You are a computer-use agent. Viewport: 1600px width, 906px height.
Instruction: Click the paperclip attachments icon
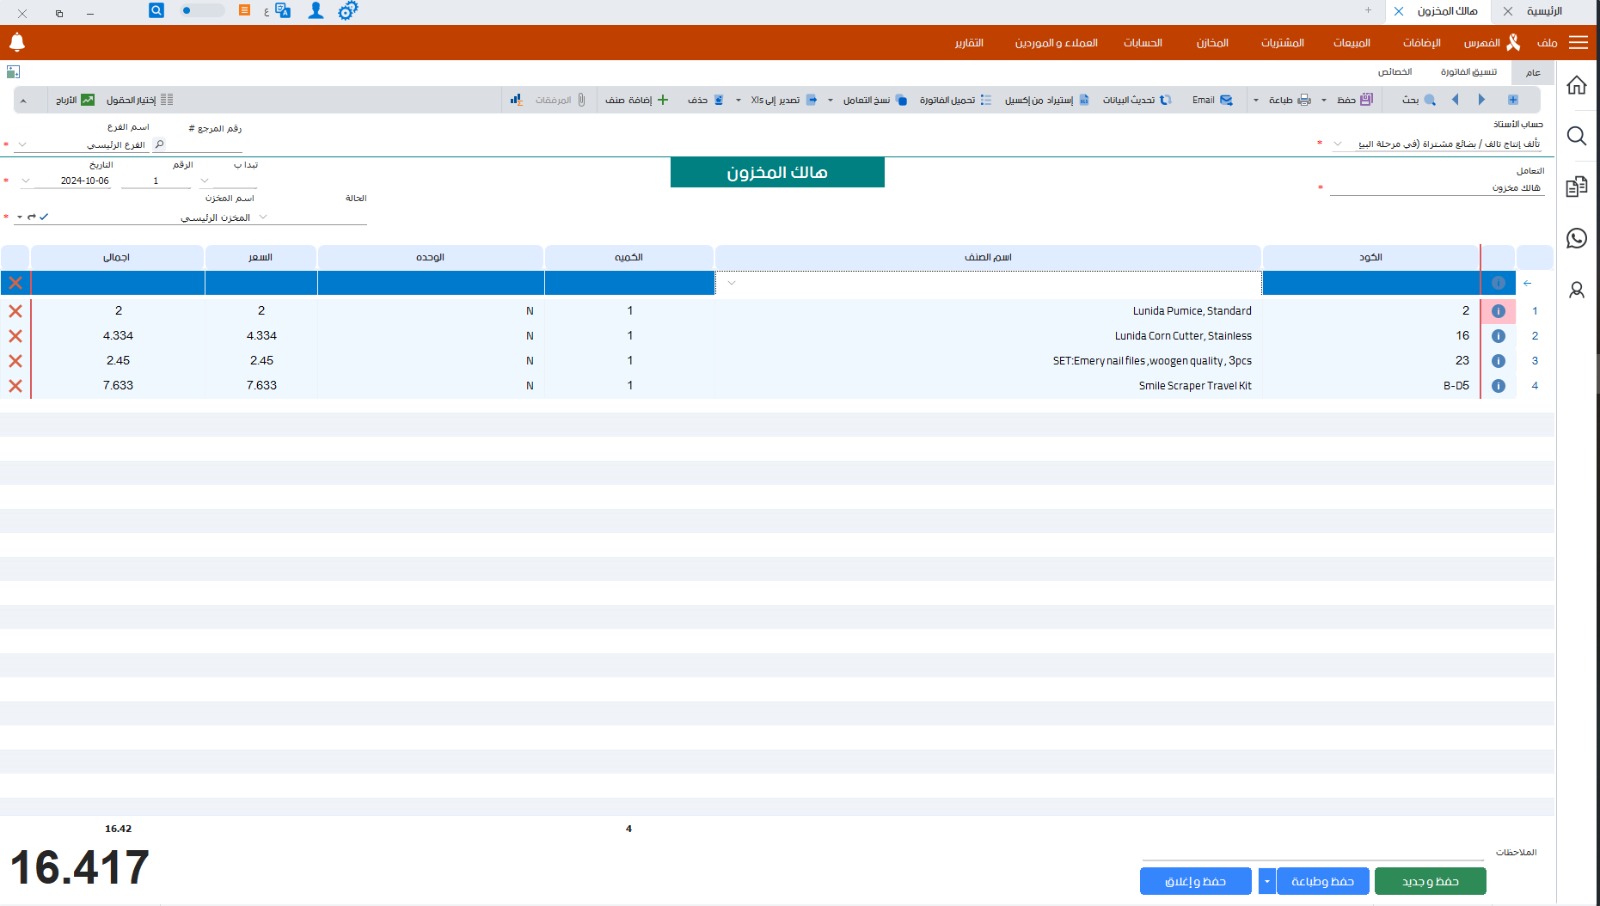pyautogui.click(x=581, y=100)
